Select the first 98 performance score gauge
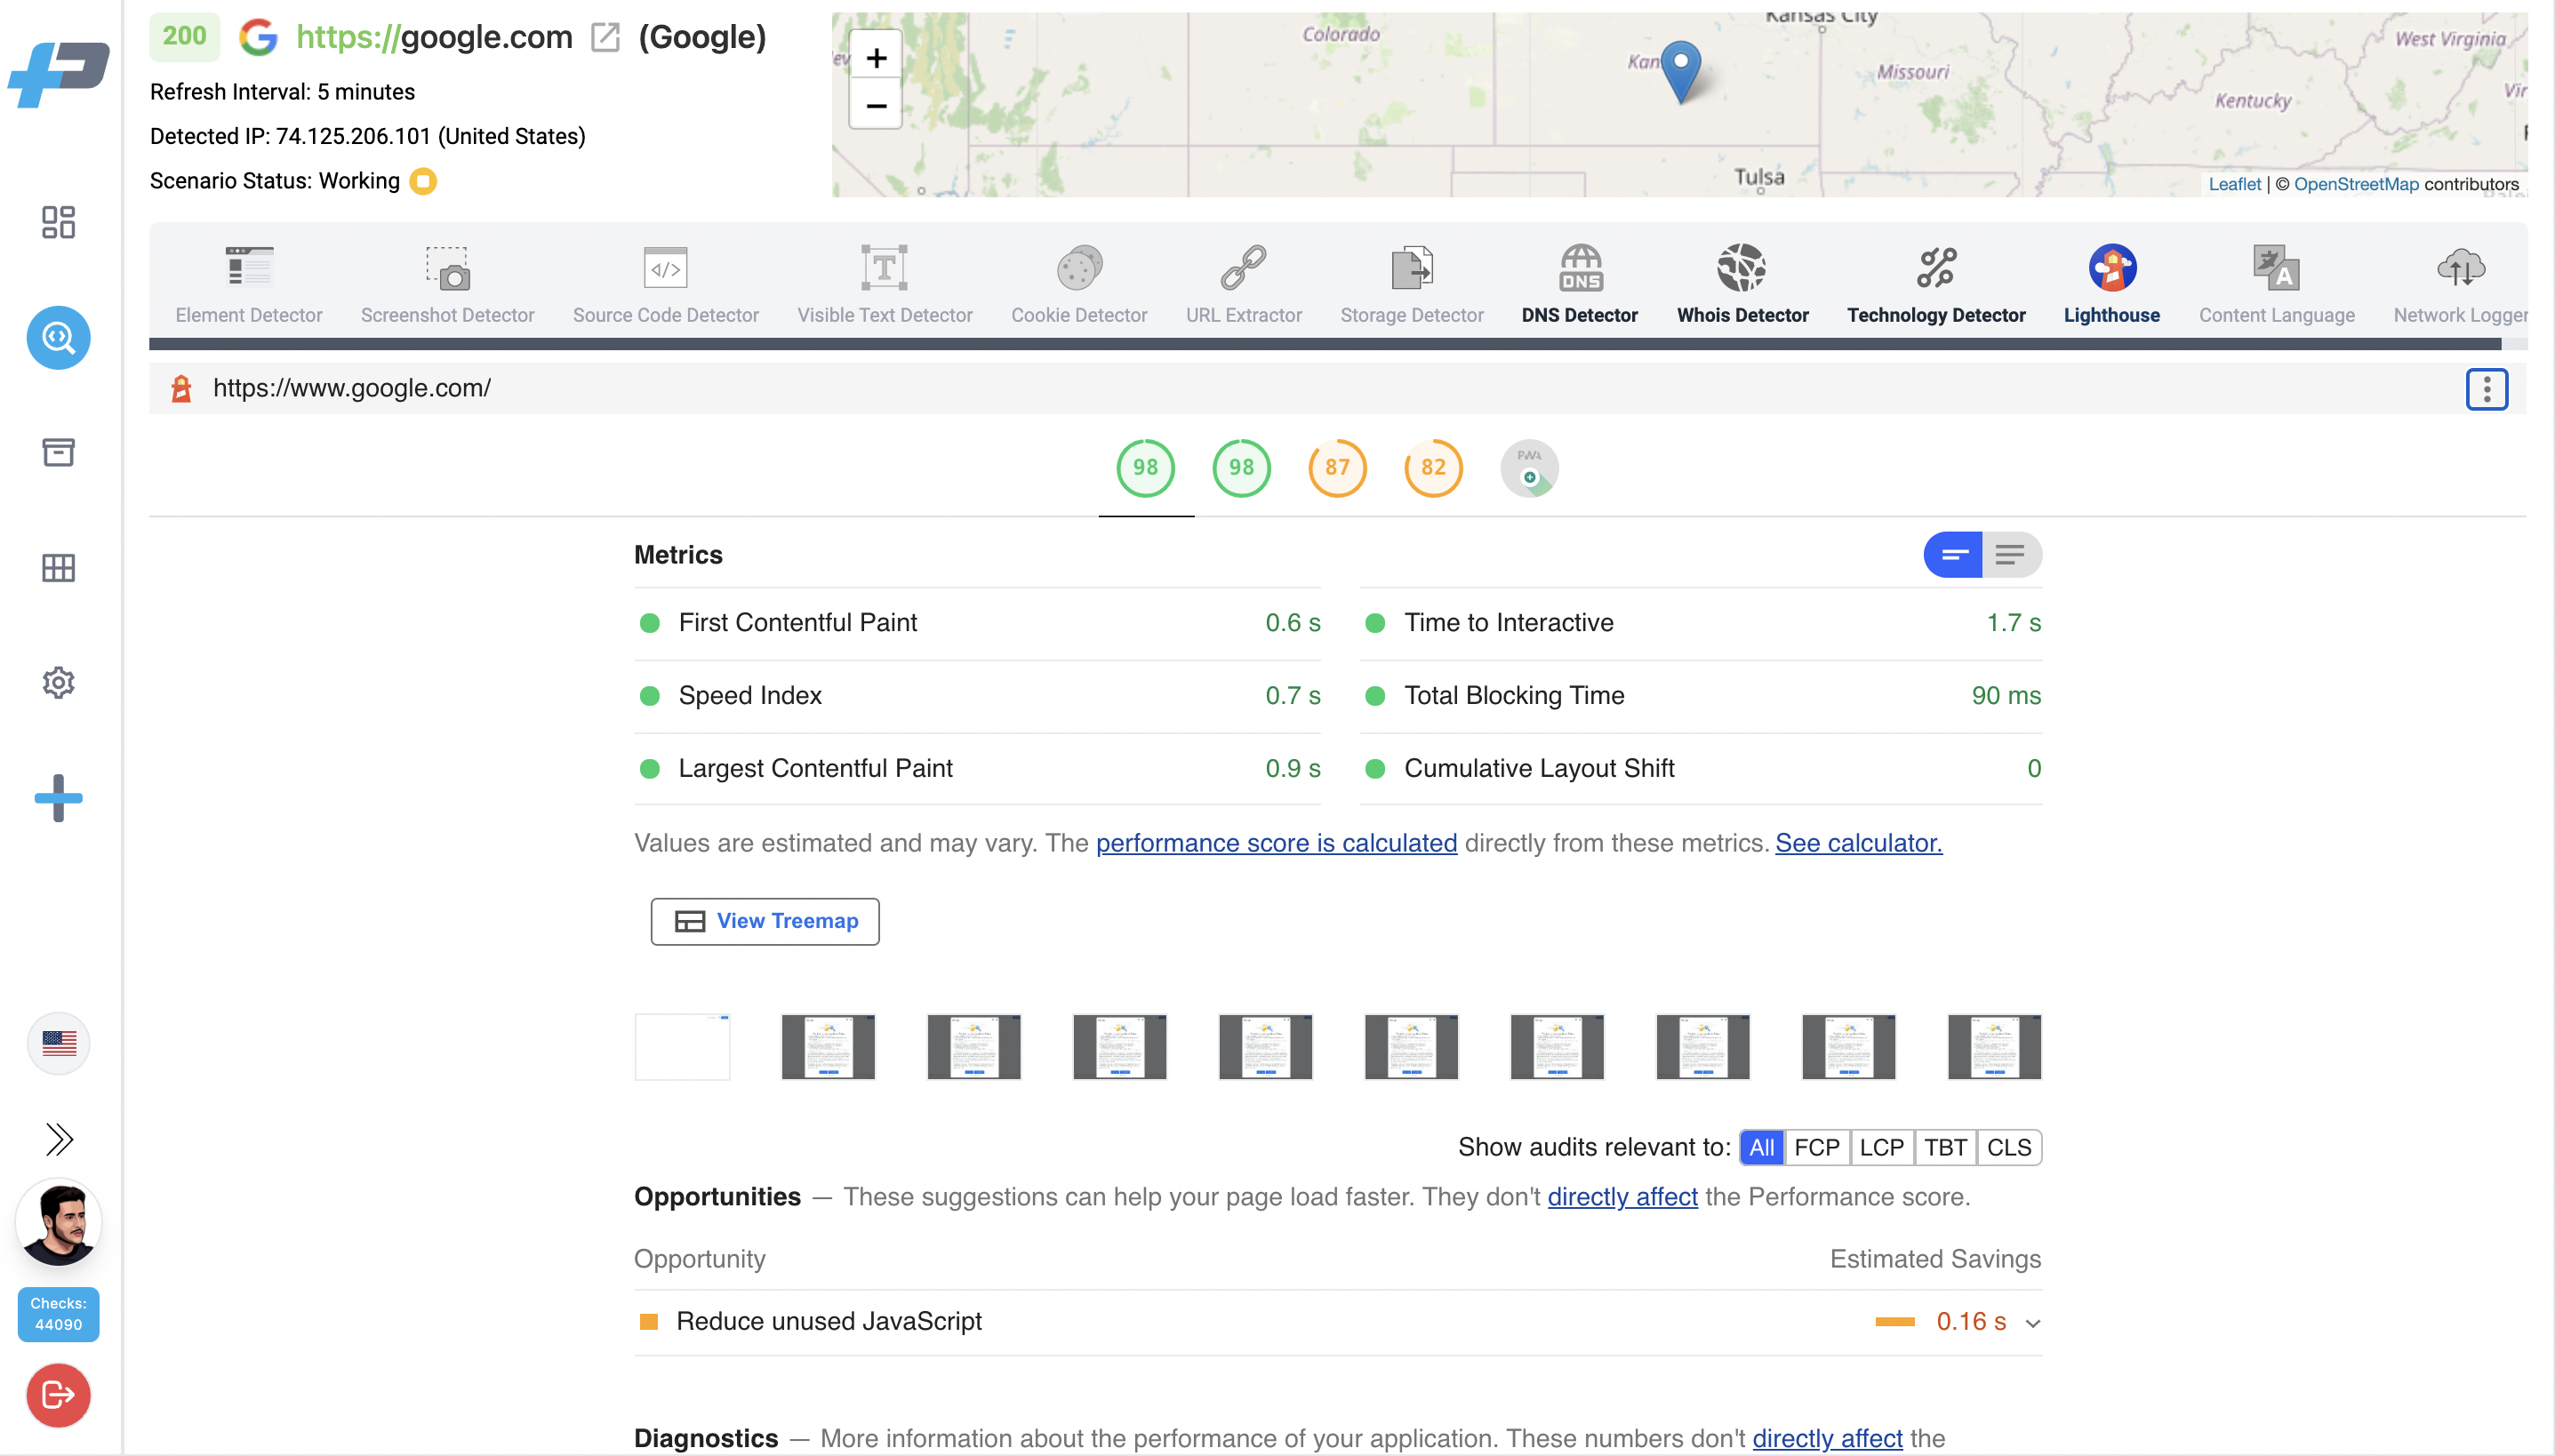Image resolution: width=2555 pixels, height=1456 pixels. [1145, 467]
